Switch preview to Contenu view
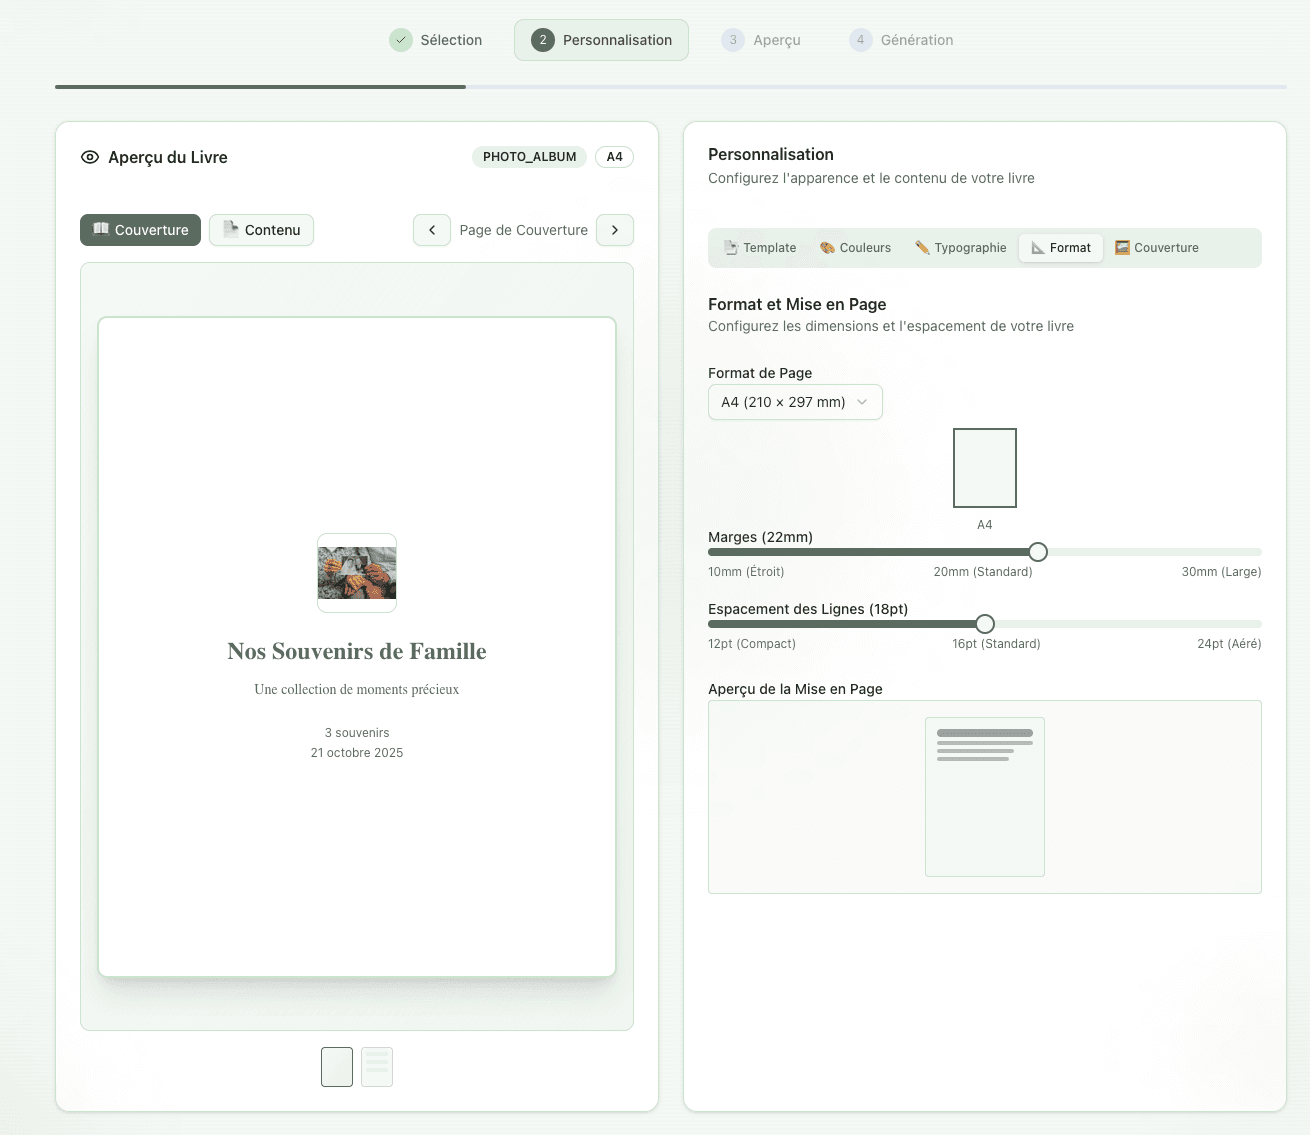The height and width of the screenshot is (1135, 1310). click(x=262, y=230)
